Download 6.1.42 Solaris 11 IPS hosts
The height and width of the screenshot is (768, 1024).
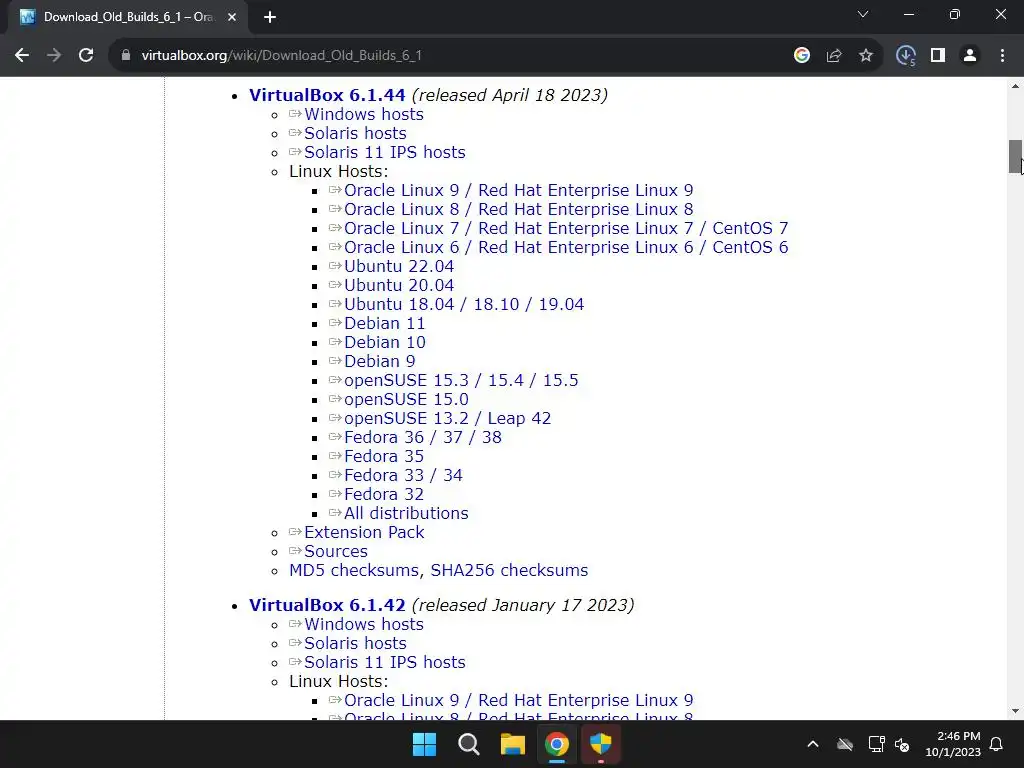coord(385,662)
